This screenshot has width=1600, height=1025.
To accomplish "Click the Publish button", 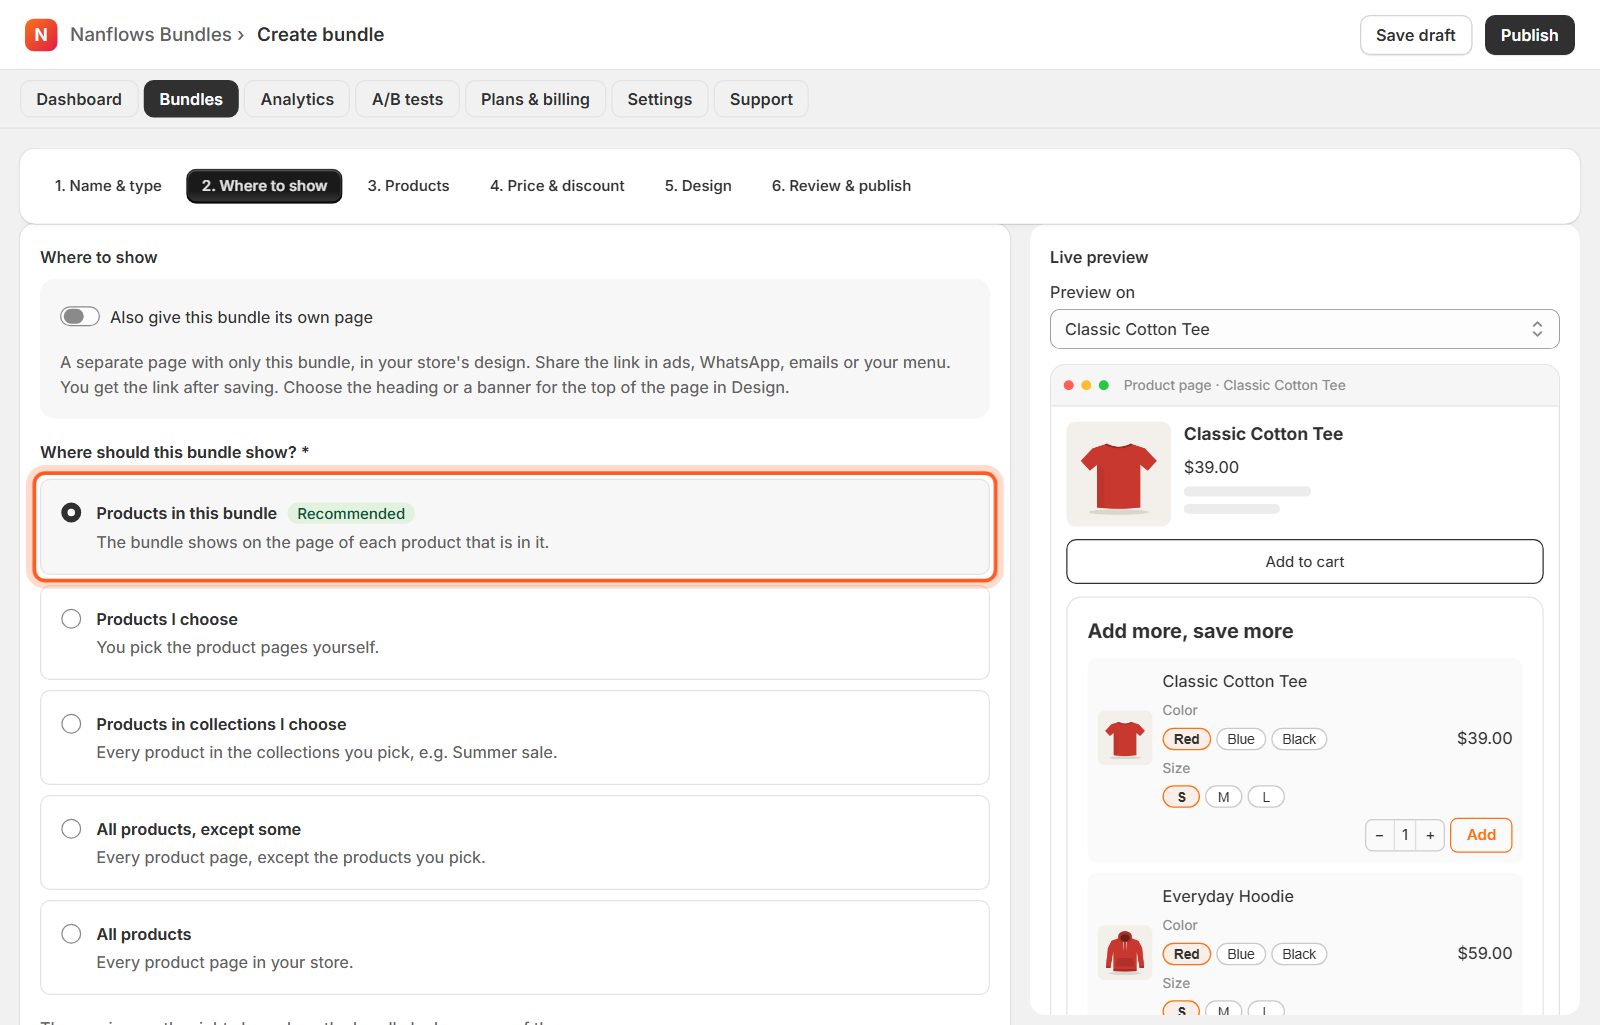I will tap(1529, 35).
